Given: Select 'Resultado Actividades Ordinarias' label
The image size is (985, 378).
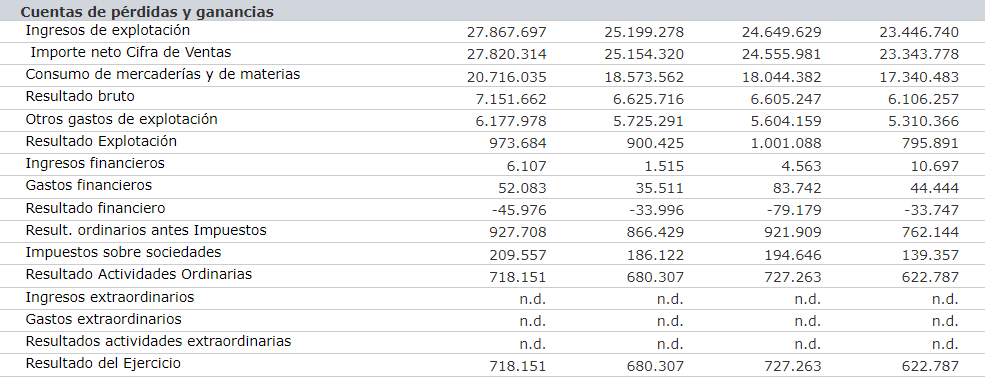Looking at the screenshot, I should (139, 274).
